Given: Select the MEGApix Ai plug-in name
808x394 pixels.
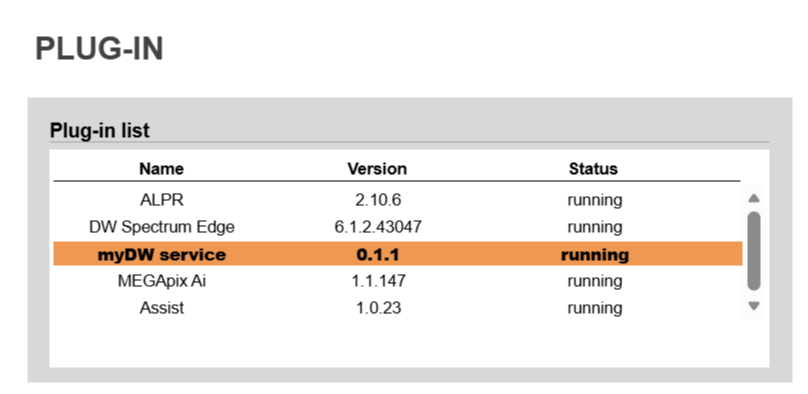Looking at the screenshot, I should (161, 281).
